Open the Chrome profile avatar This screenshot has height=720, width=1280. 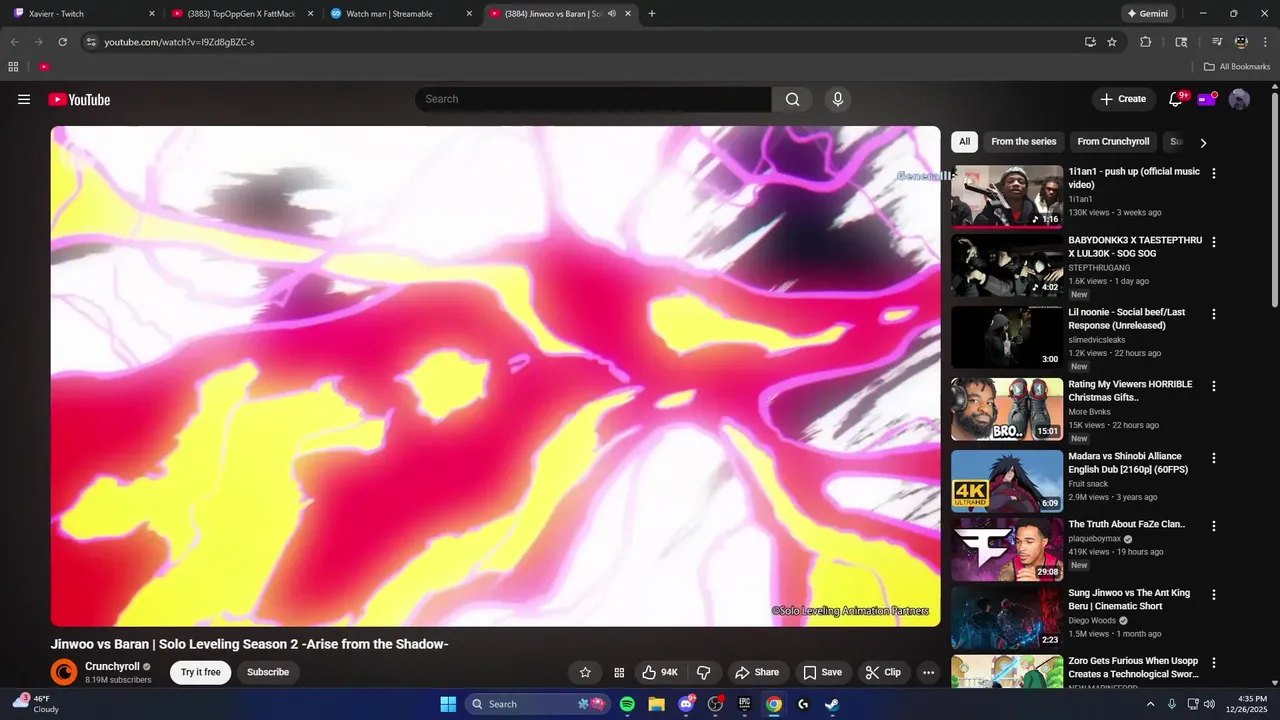point(1241,42)
